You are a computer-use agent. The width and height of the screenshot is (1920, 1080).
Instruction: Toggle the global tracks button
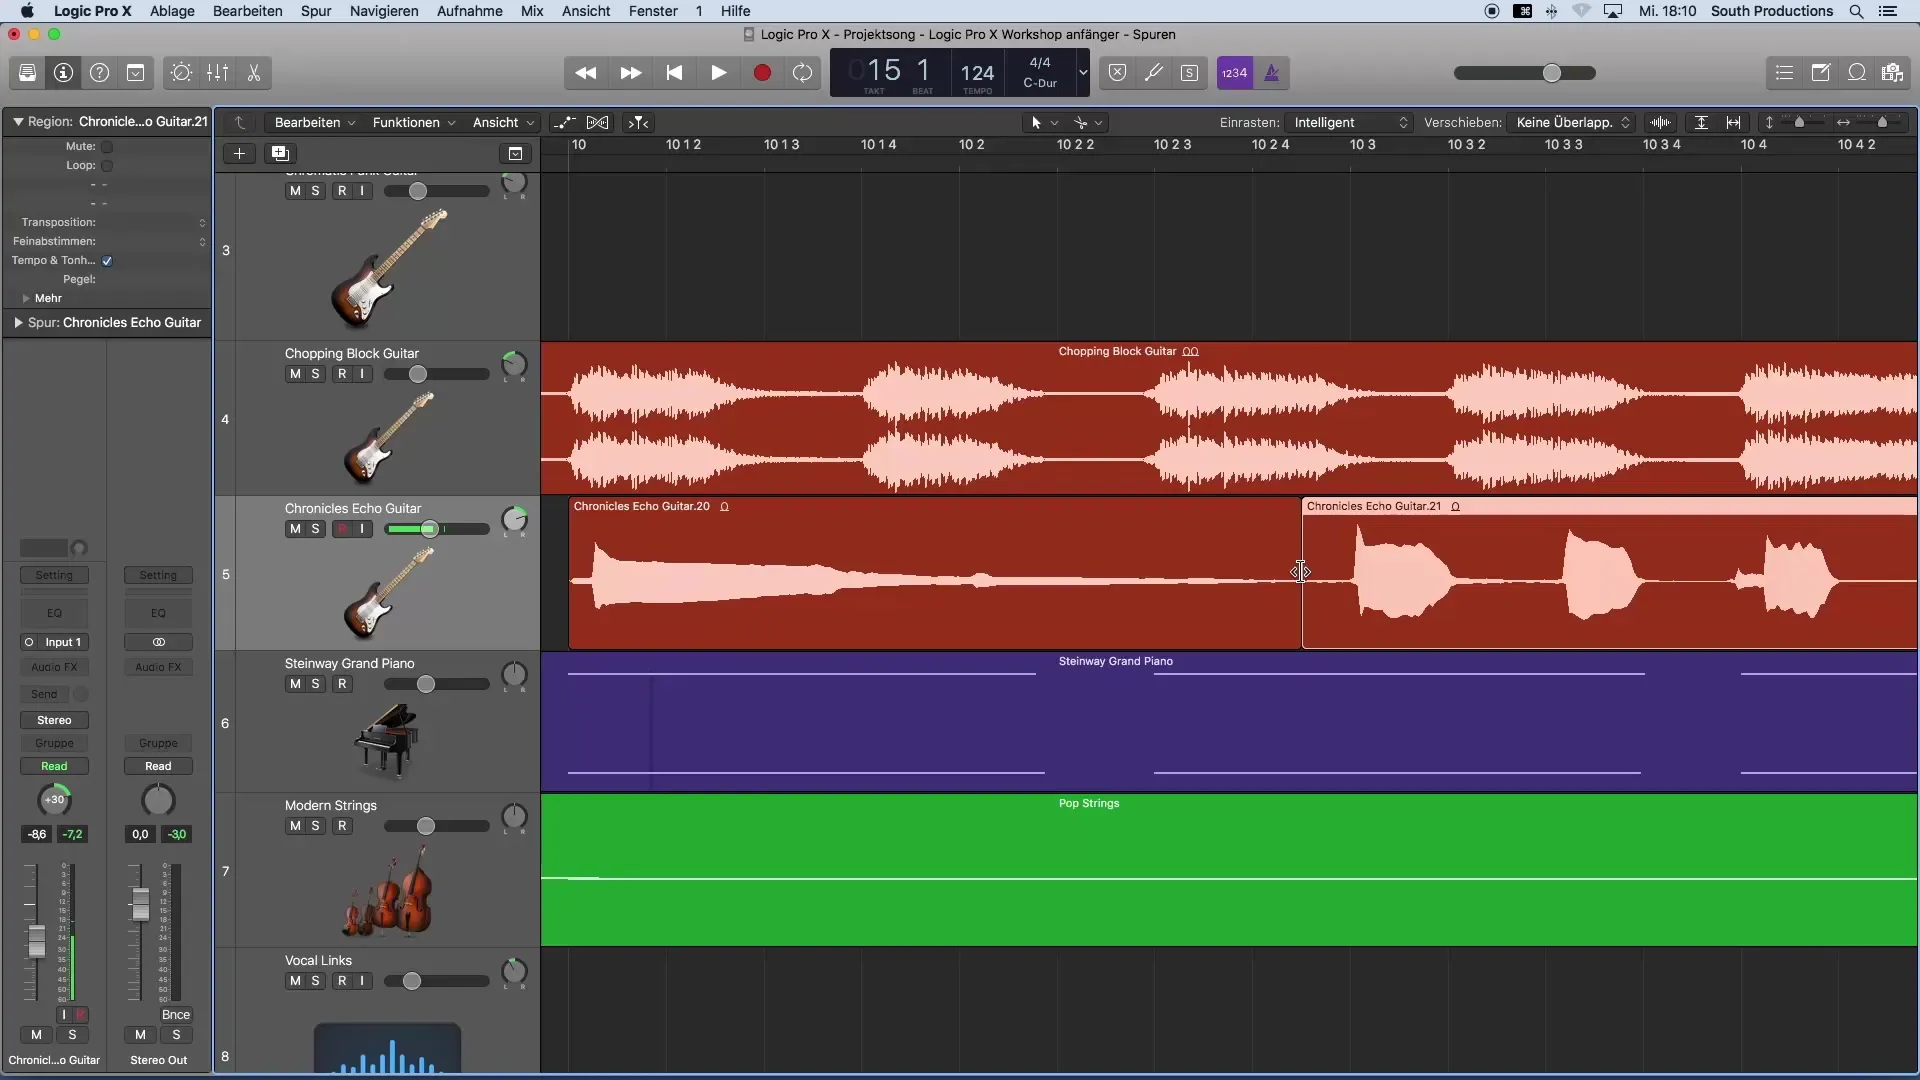tap(515, 153)
